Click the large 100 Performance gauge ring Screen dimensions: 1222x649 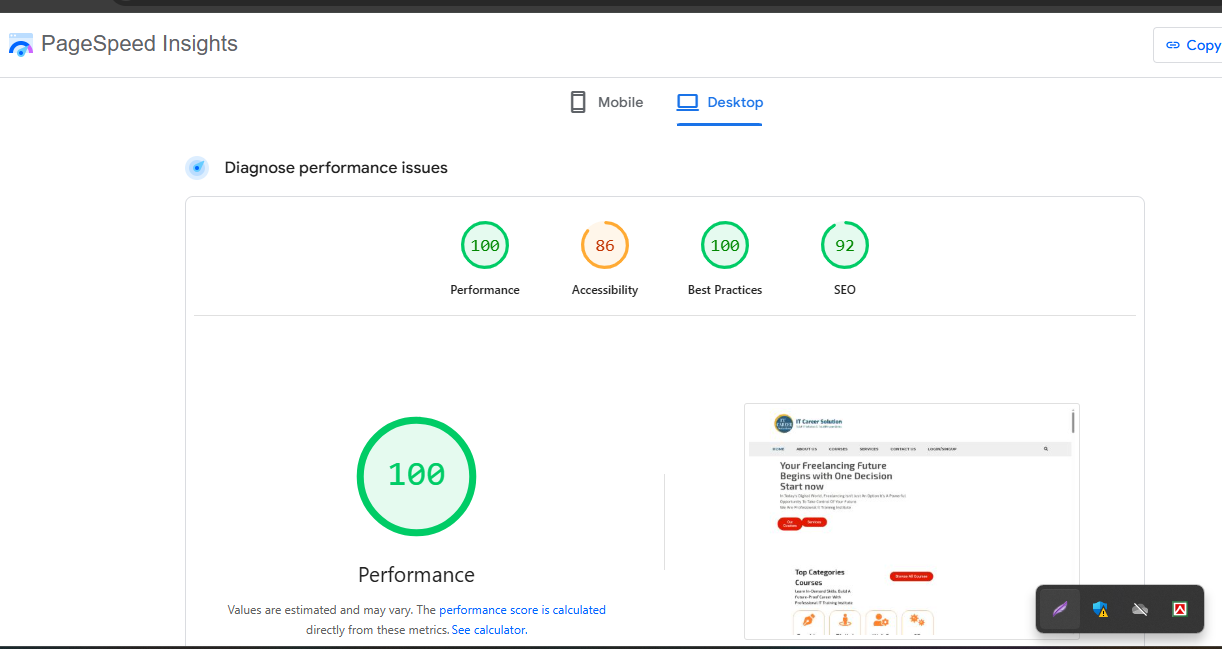(416, 476)
